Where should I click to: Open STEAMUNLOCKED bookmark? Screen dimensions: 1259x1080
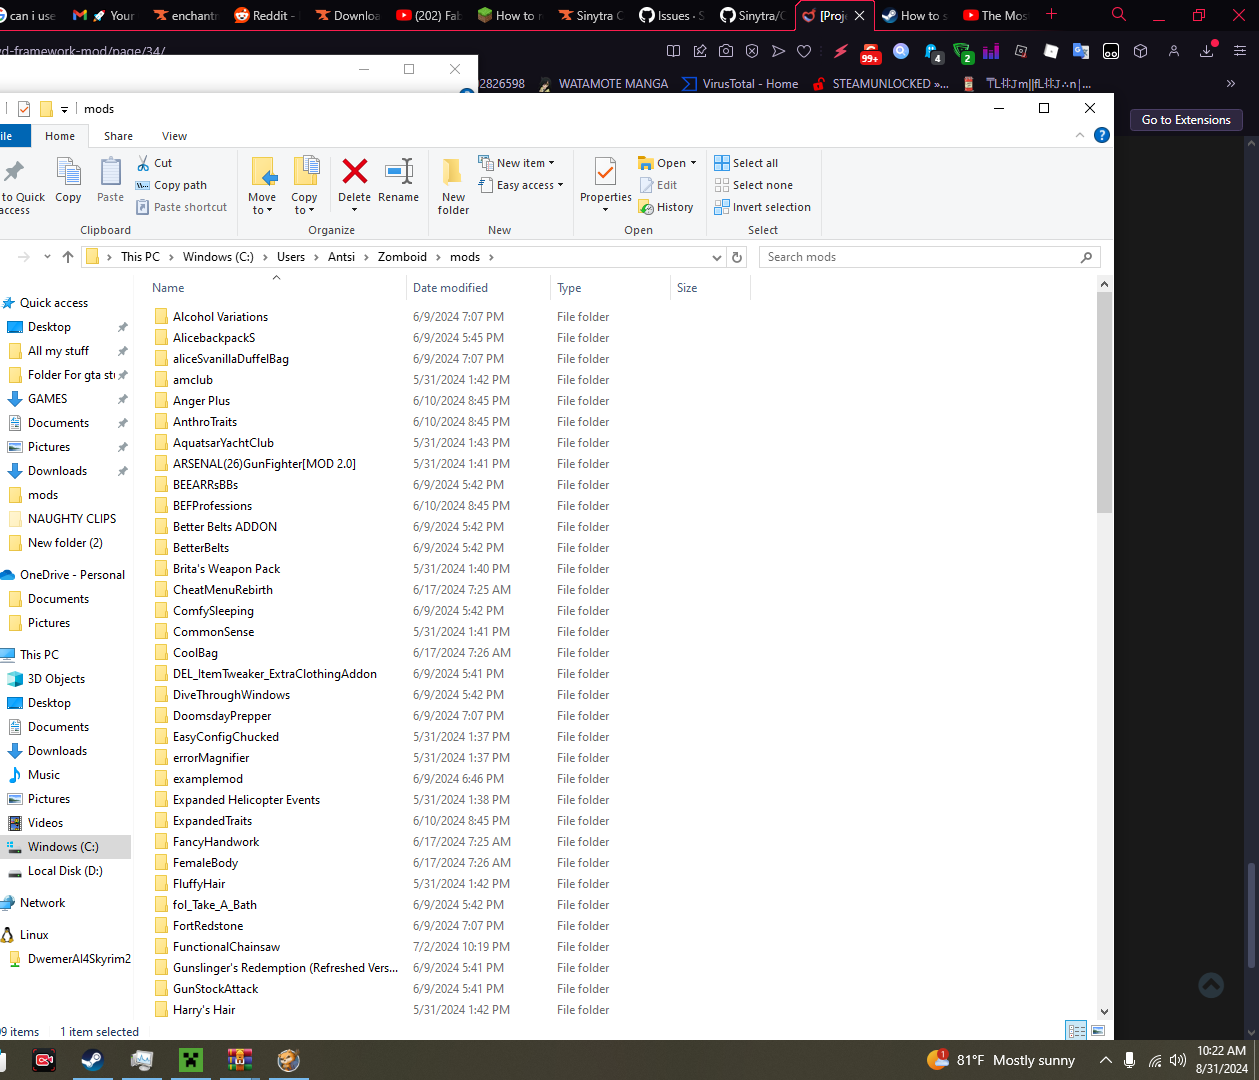[x=881, y=84]
